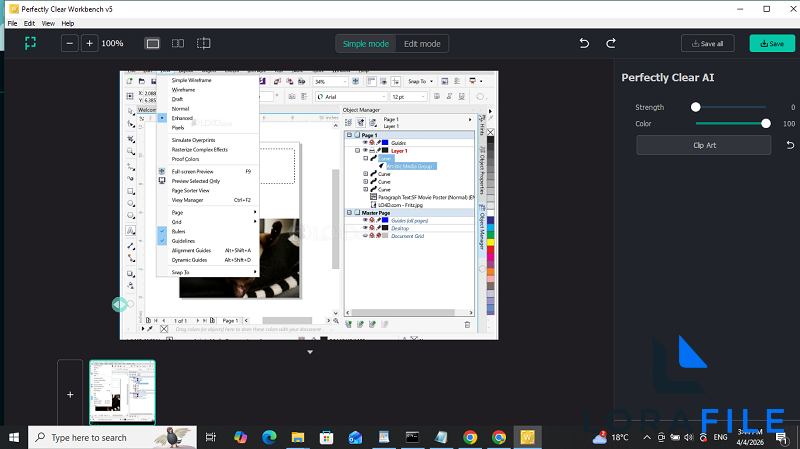Switch to Simple mode tab
The image size is (800, 449).
[366, 44]
